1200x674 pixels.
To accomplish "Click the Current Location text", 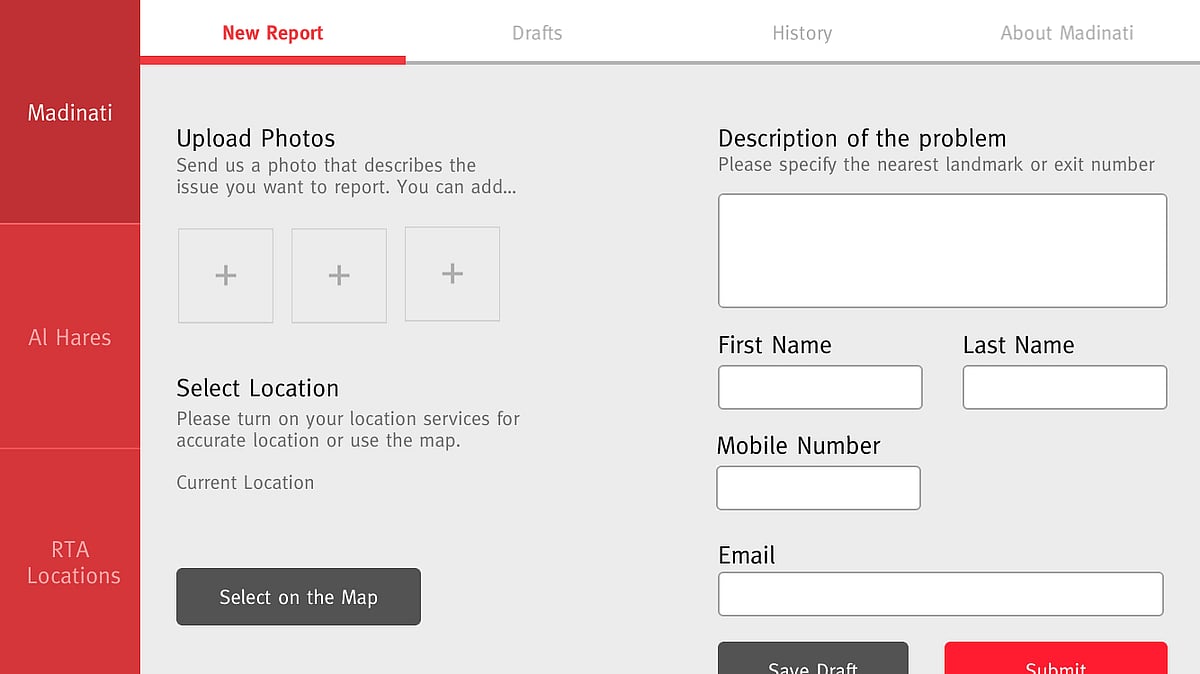I will tap(245, 482).
